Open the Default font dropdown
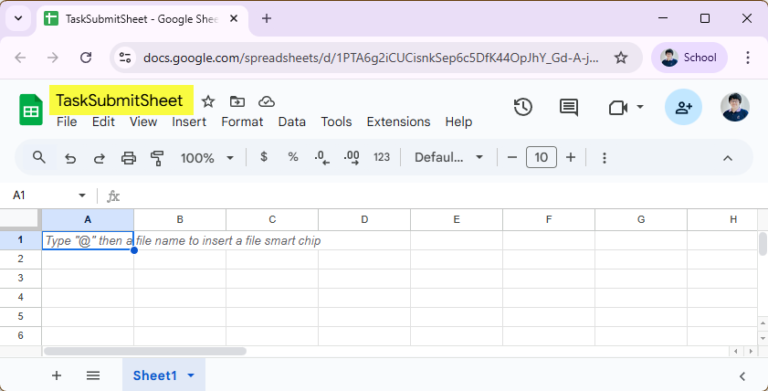 pyautogui.click(x=449, y=157)
